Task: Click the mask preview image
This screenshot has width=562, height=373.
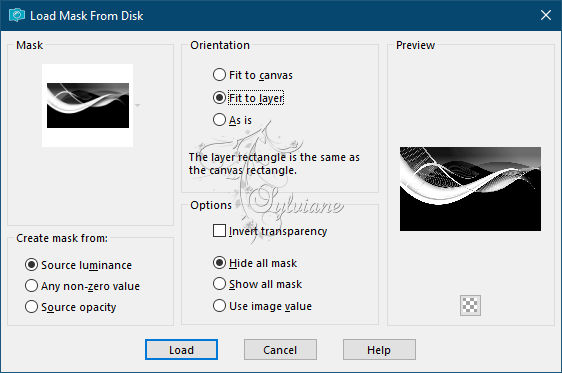Action: coord(470,189)
